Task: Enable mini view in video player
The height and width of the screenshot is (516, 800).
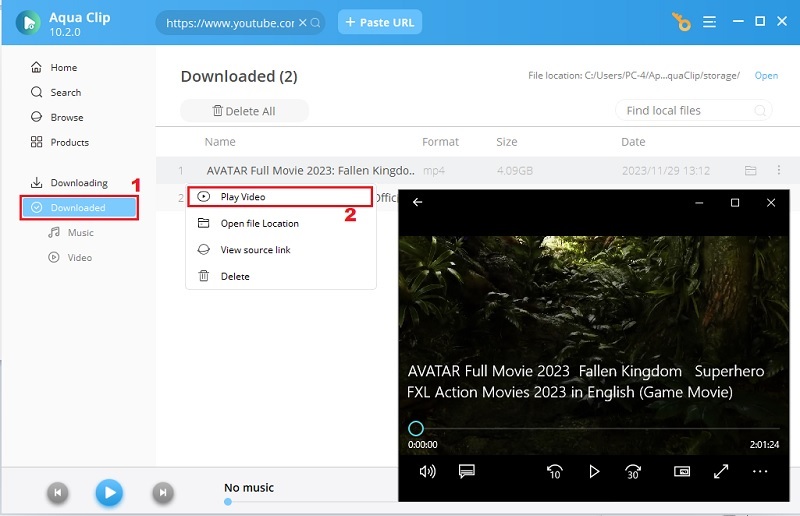Action: click(x=682, y=472)
